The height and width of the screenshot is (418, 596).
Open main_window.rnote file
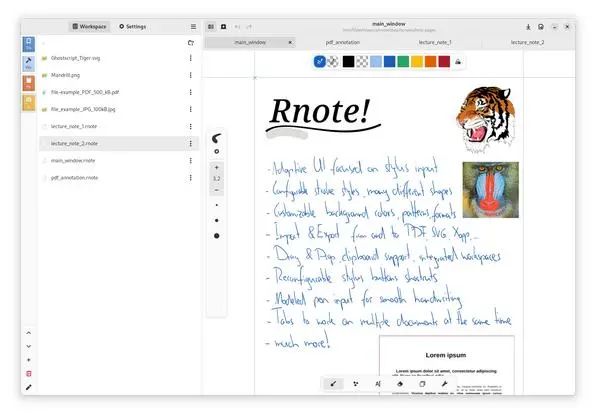point(119,161)
